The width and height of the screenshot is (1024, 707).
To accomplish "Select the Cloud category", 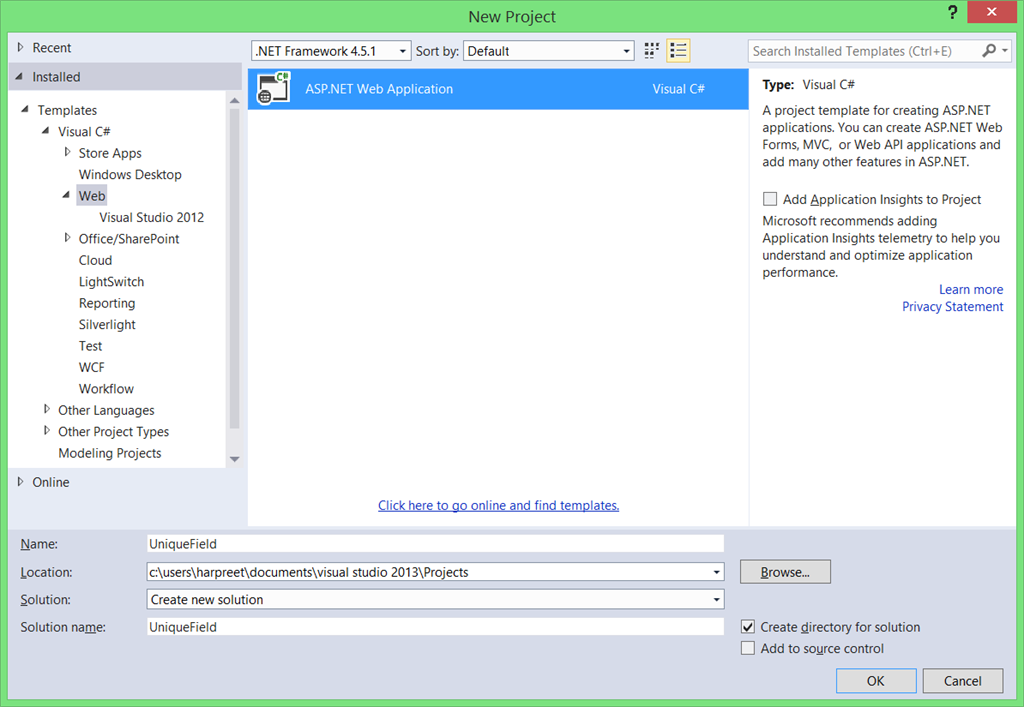I will click(95, 260).
